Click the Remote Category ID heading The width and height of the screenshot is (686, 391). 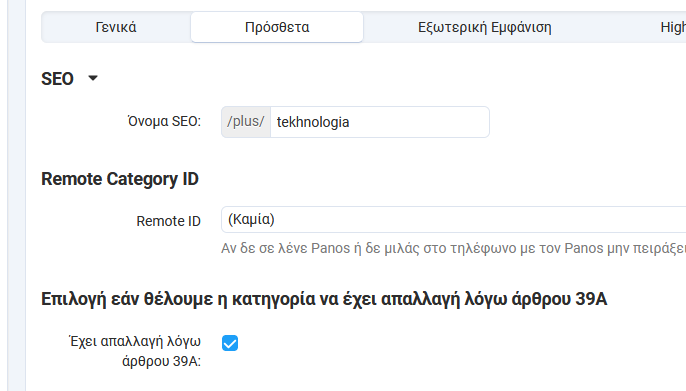(x=120, y=179)
